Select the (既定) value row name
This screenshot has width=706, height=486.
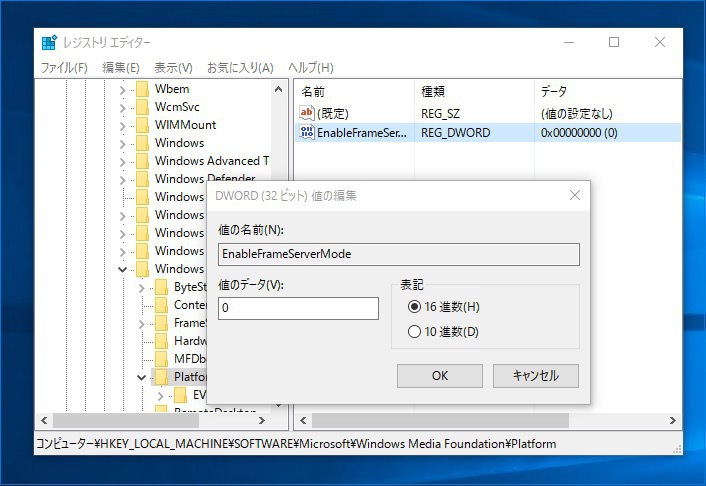[333, 114]
